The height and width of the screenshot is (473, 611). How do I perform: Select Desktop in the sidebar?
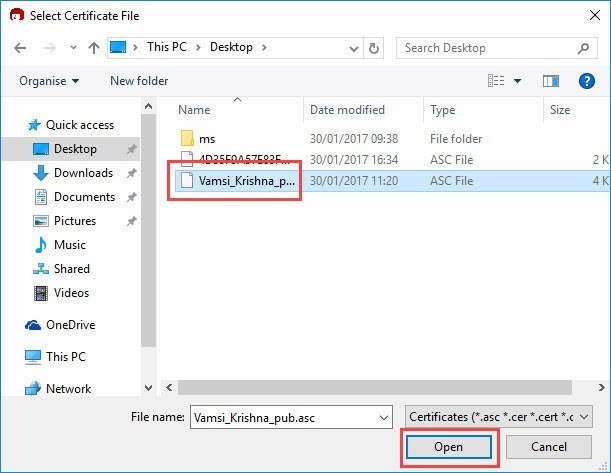(x=71, y=149)
